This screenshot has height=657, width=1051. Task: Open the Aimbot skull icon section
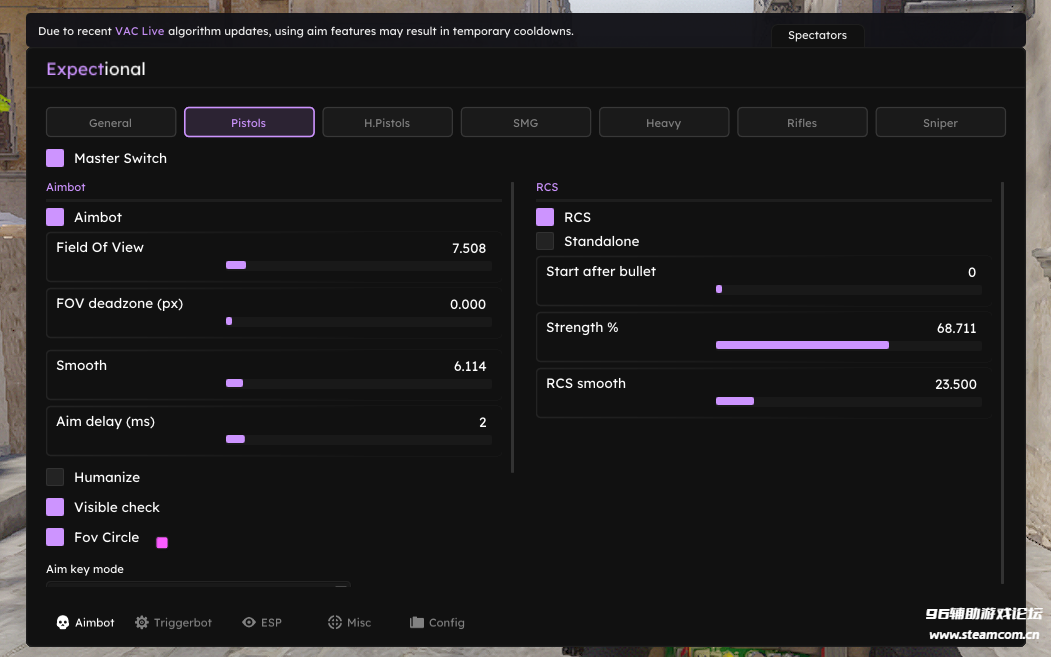tap(85, 623)
